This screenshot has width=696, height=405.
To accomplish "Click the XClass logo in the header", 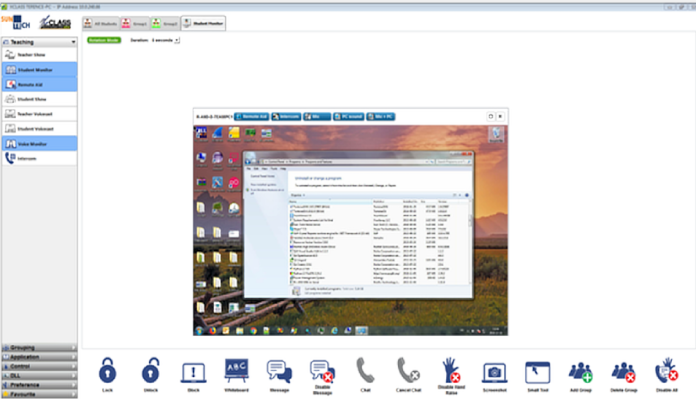I will pos(55,23).
